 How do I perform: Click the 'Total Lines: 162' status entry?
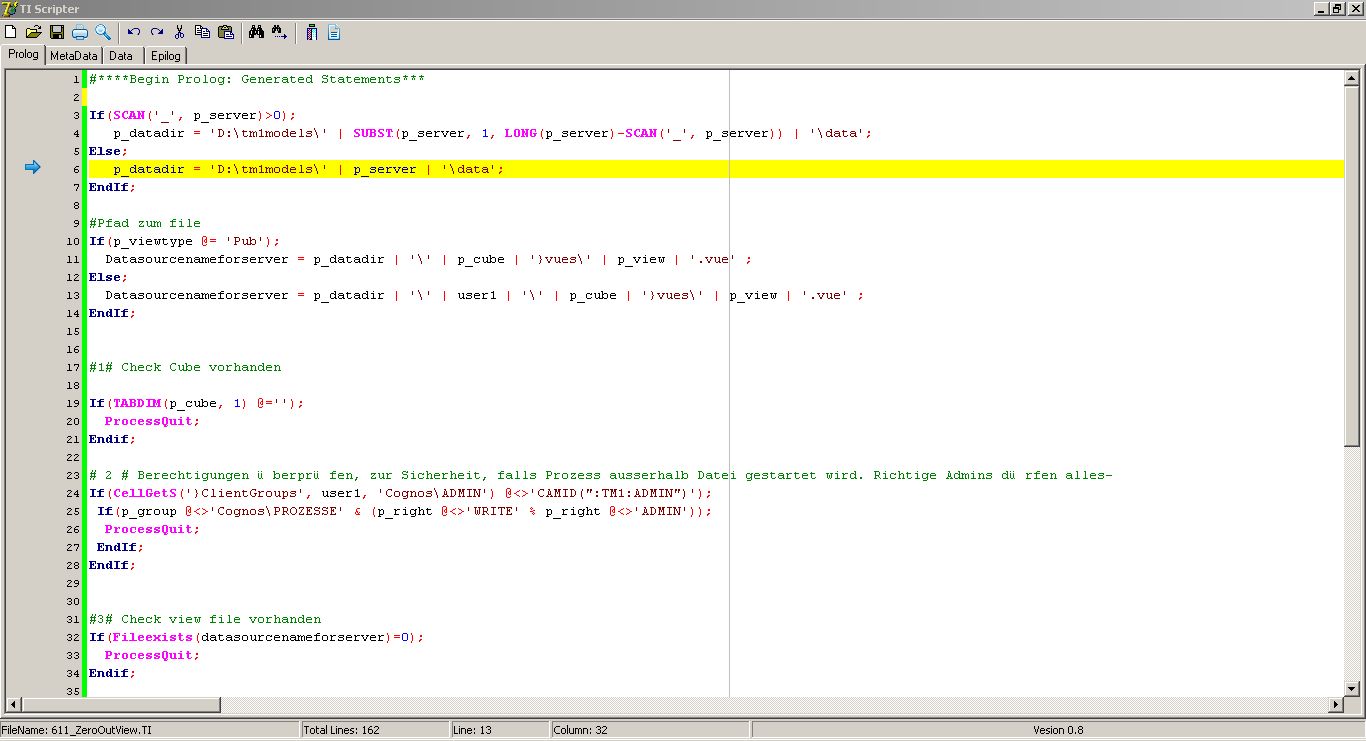tap(375, 730)
